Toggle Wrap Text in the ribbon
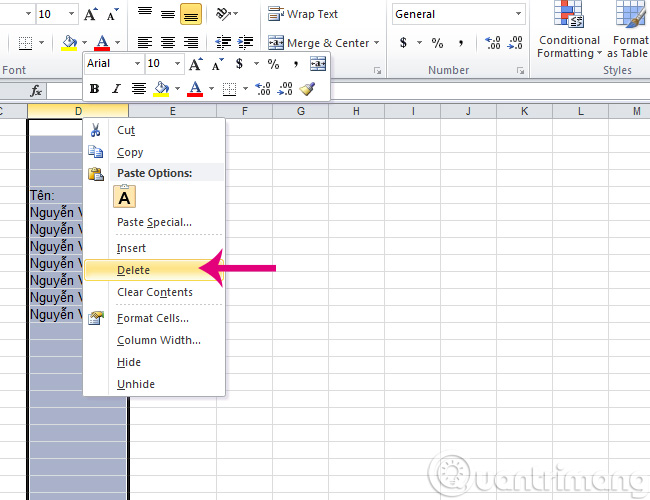 point(303,14)
